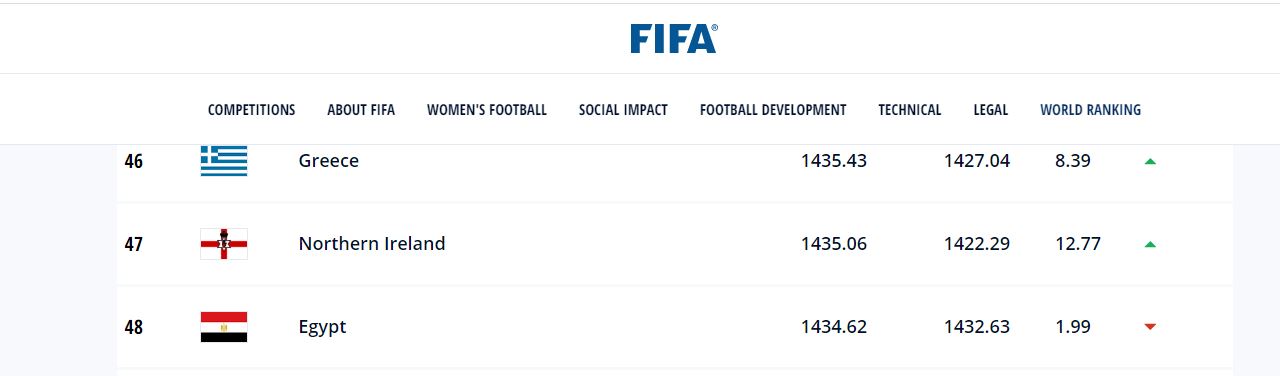This screenshot has height=376, width=1280.
Task: Click the FIFA logo
Action: [x=673, y=38]
